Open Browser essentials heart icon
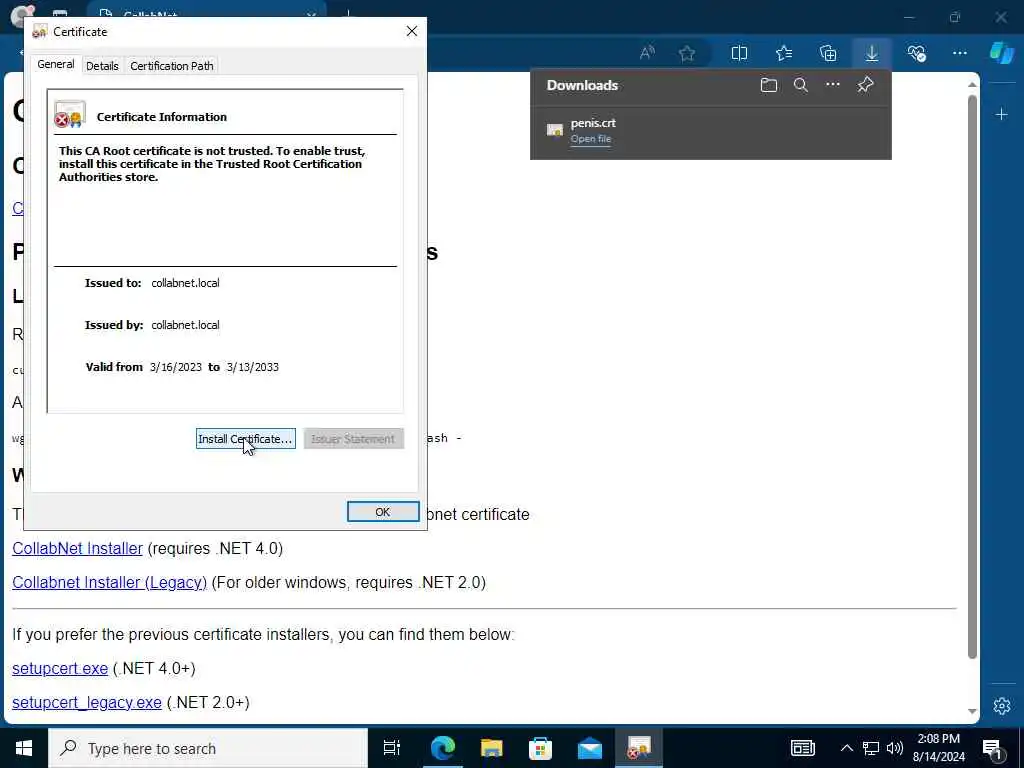This screenshot has width=1024, height=768. point(916,54)
